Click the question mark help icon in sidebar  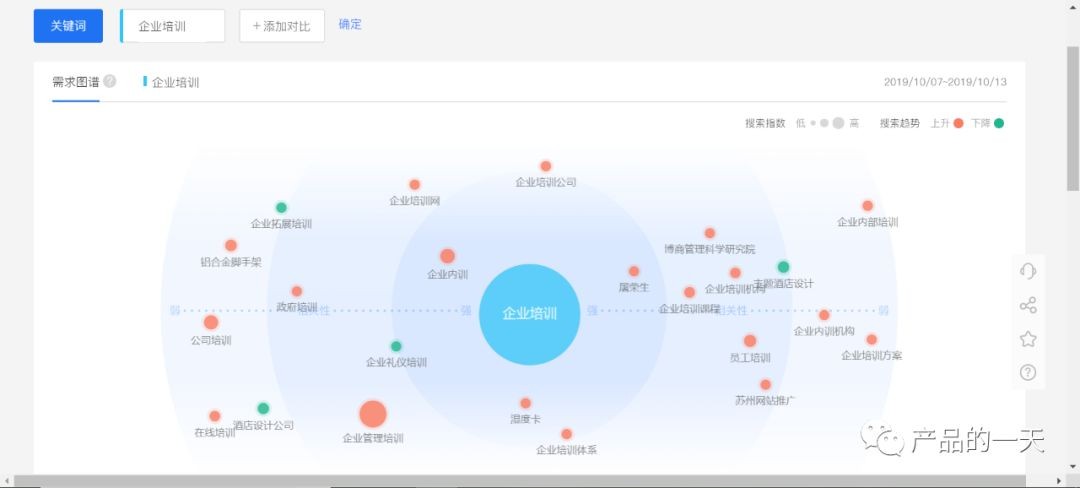pyautogui.click(x=1027, y=373)
